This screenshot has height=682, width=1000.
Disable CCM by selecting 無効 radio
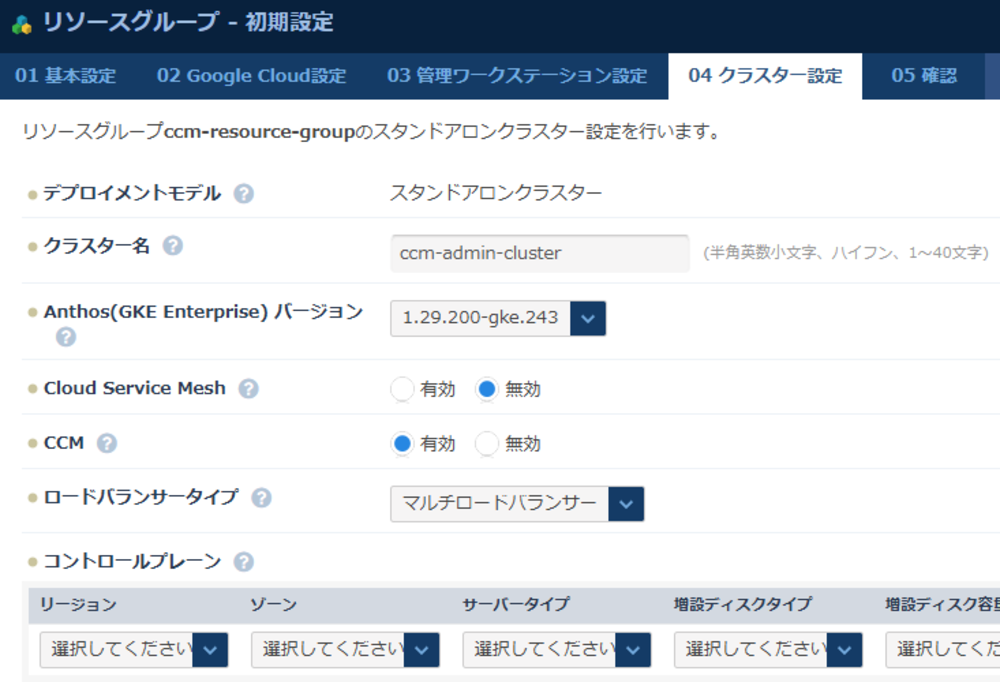coord(487,444)
